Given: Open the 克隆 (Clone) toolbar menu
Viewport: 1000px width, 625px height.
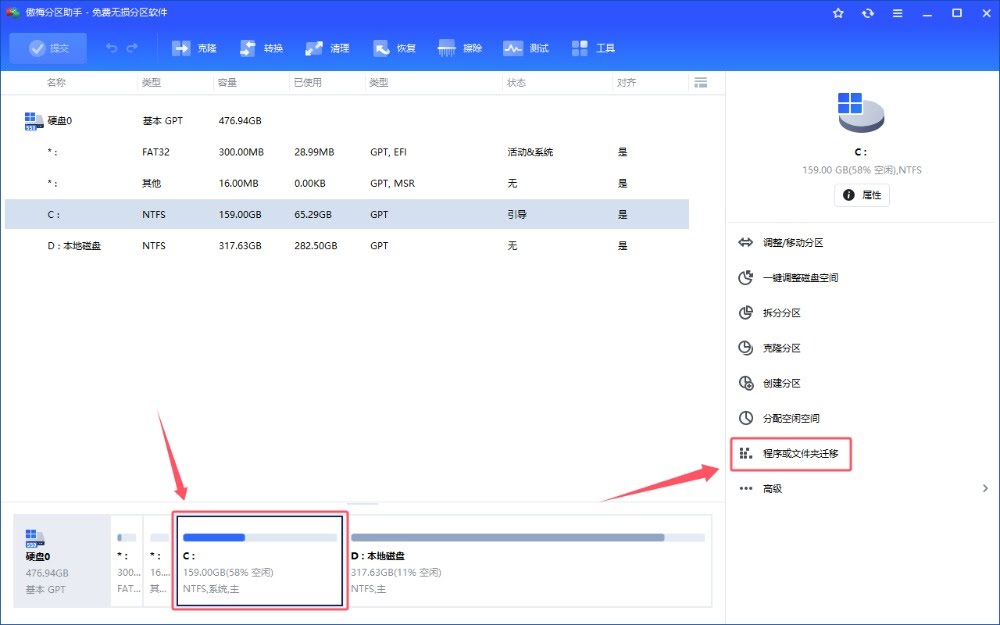Looking at the screenshot, I should tap(195, 48).
